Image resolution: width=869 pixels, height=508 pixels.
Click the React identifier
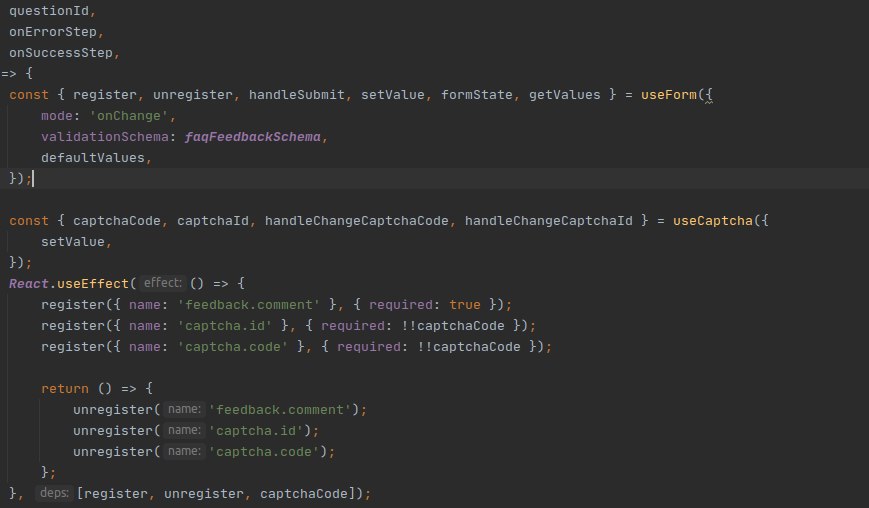coord(29,284)
